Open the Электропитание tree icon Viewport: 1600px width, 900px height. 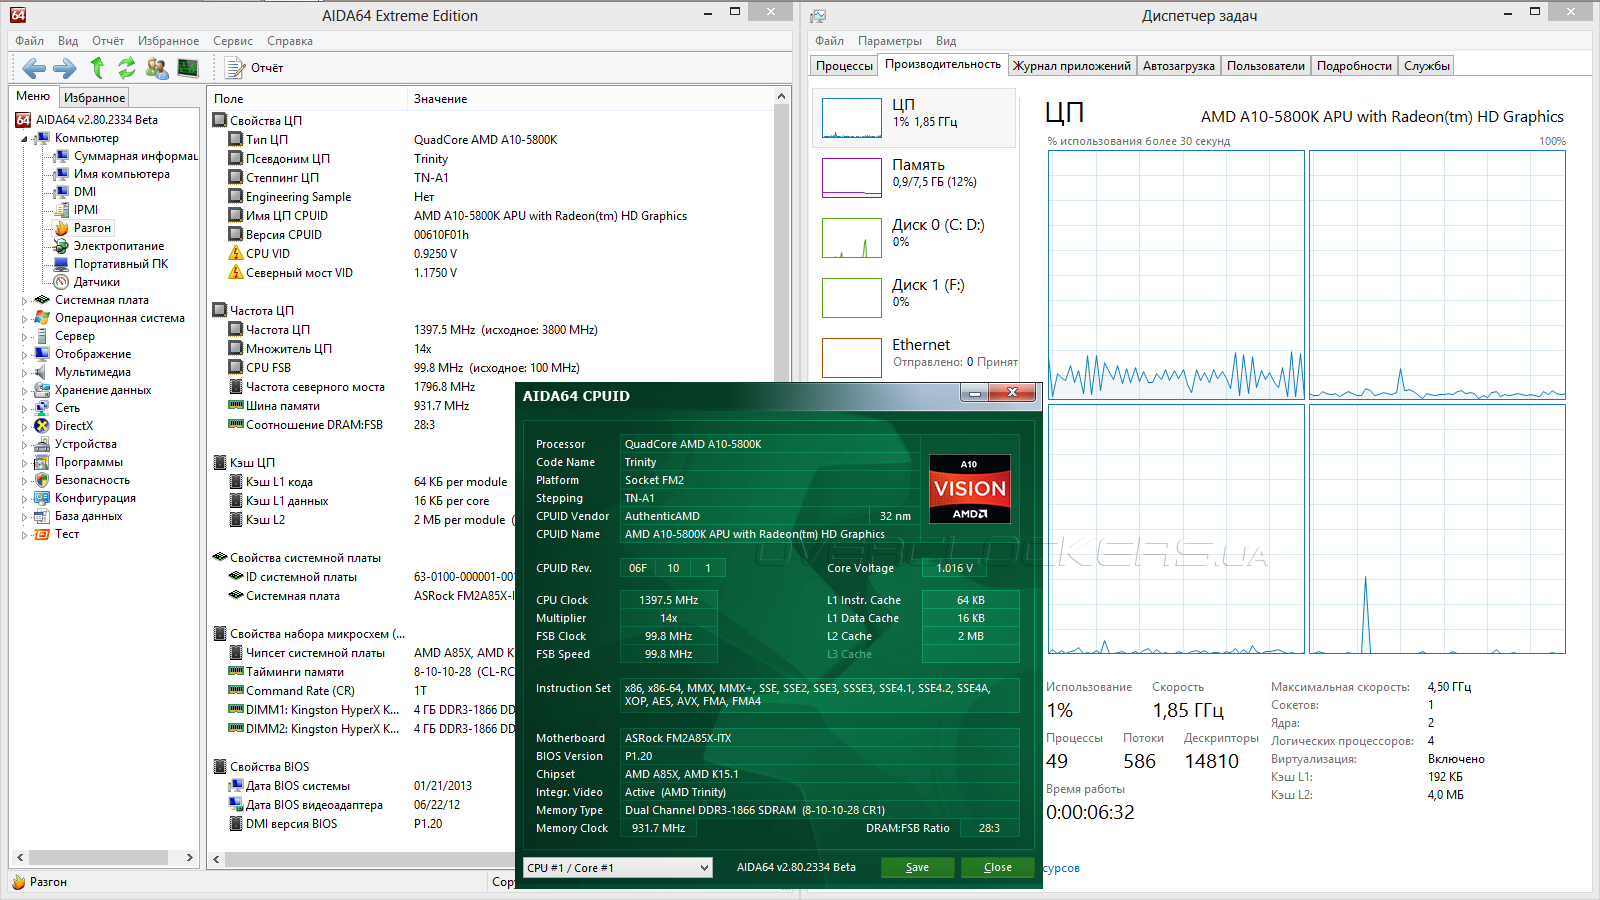[x=61, y=246]
